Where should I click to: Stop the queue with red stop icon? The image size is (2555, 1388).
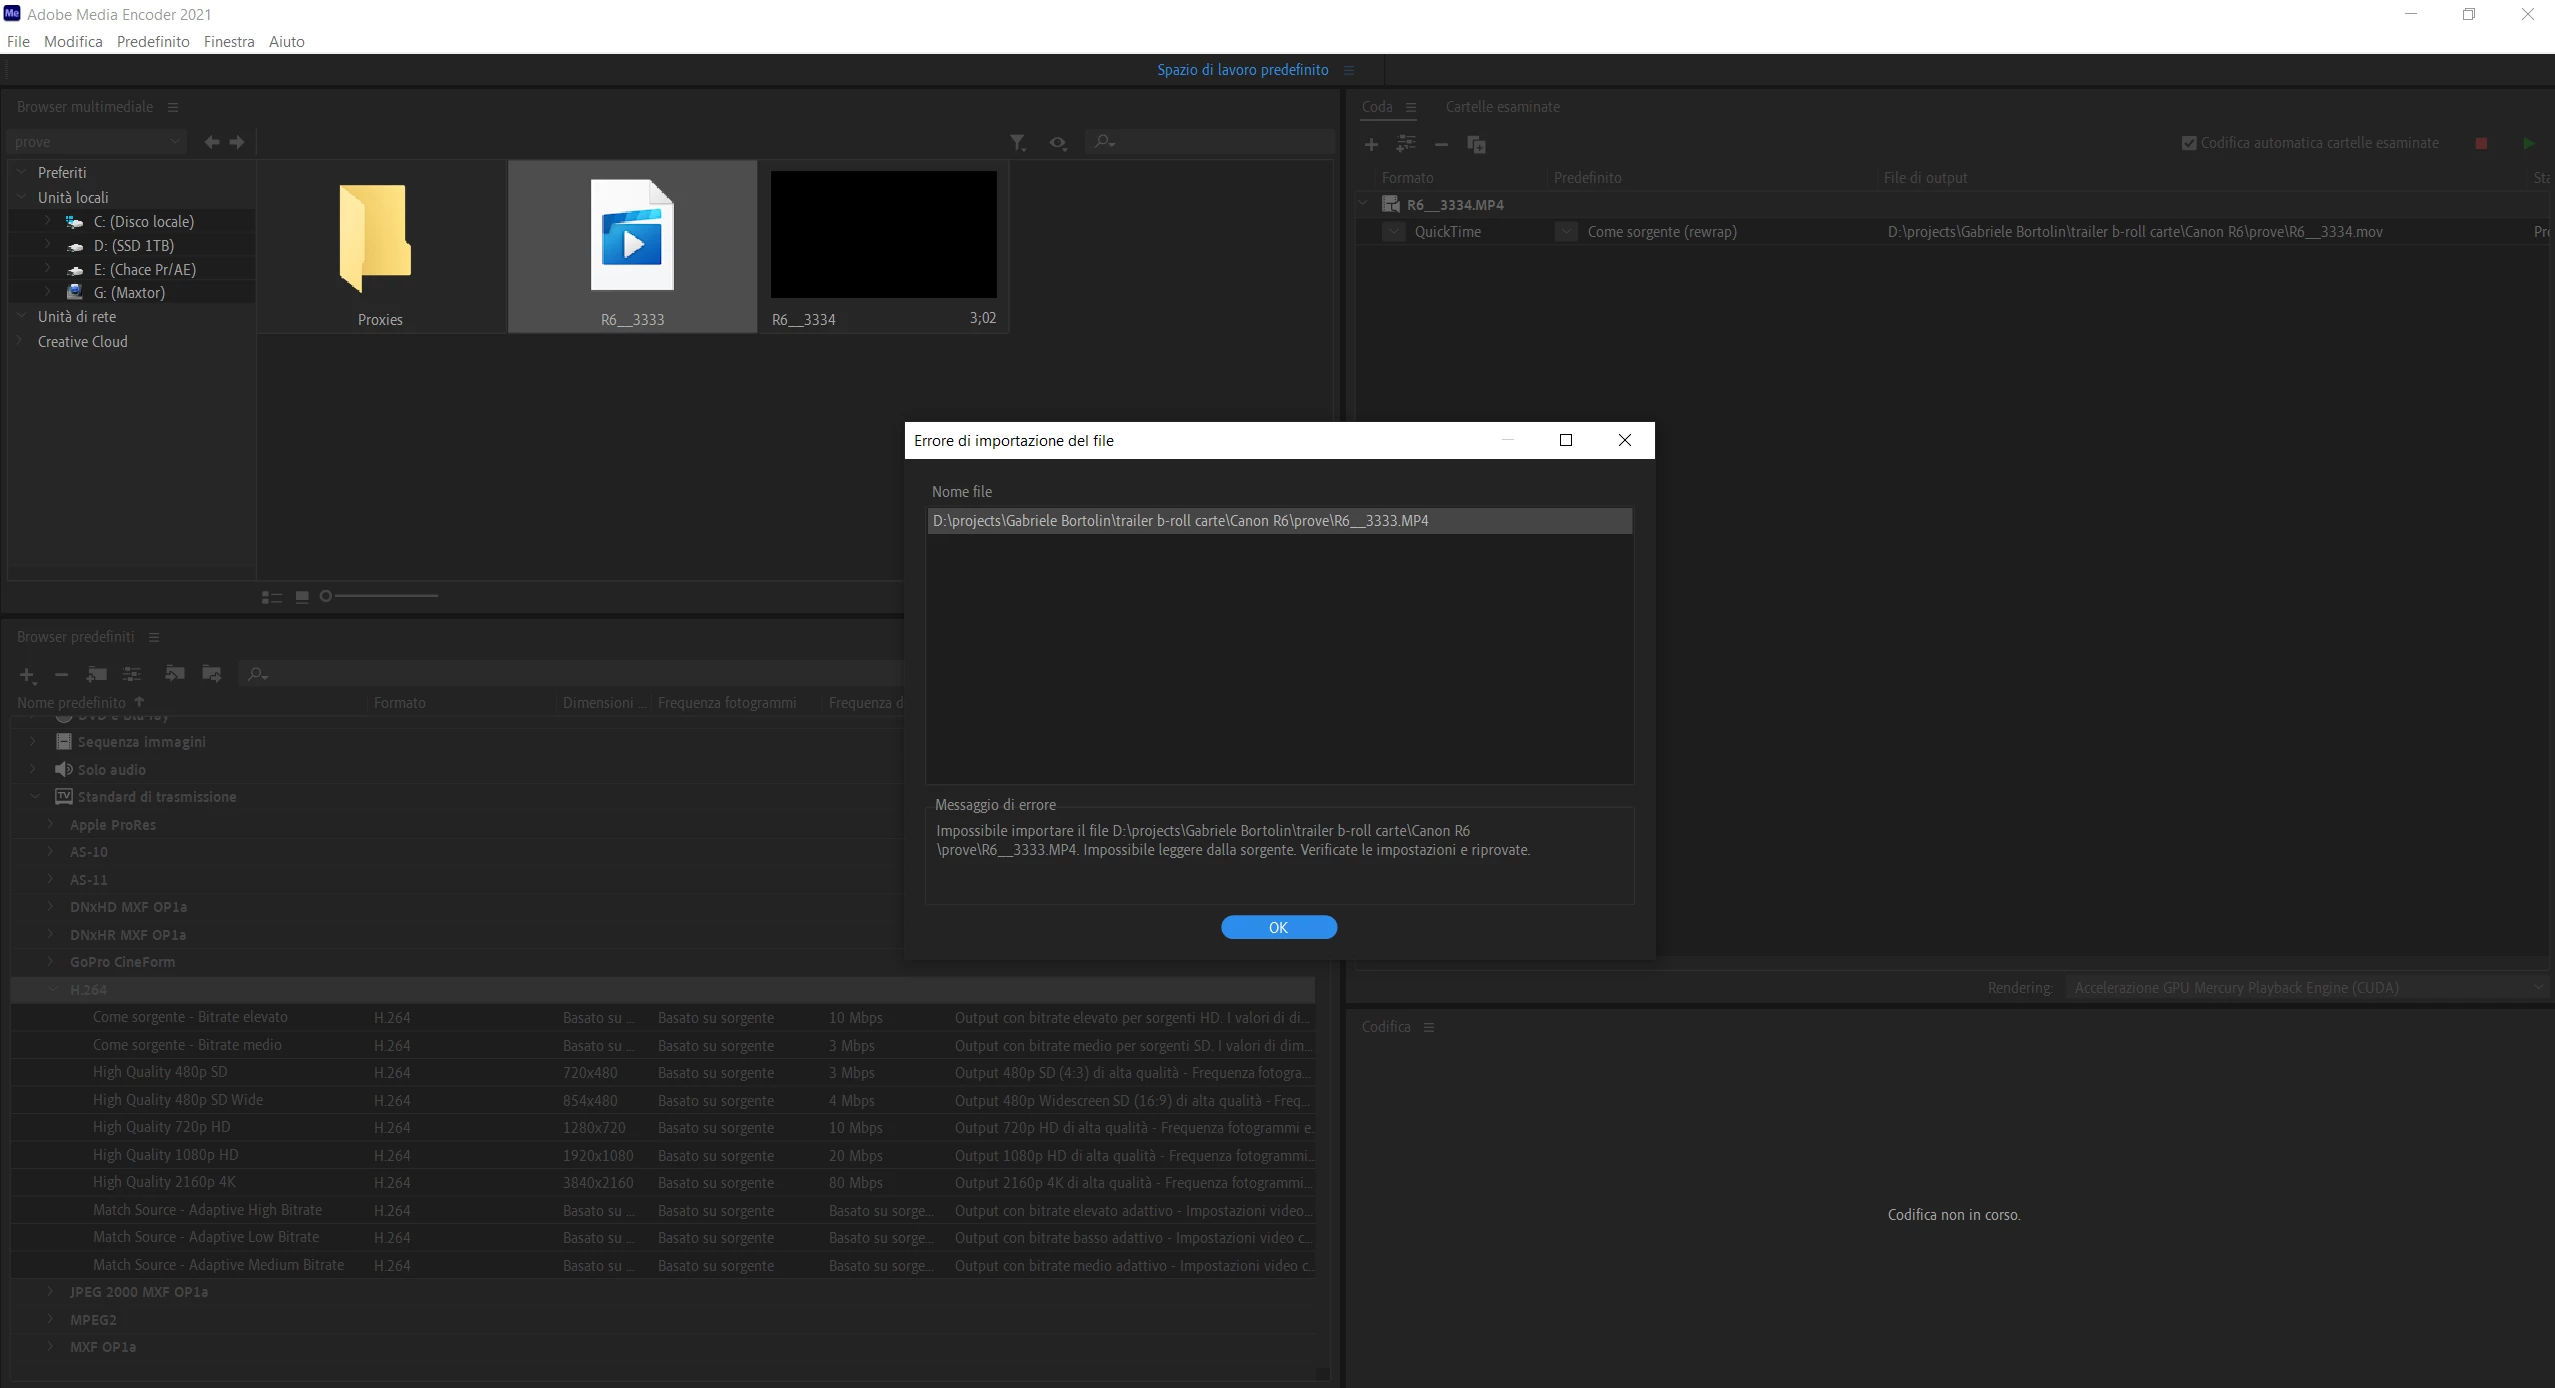[2481, 144]
